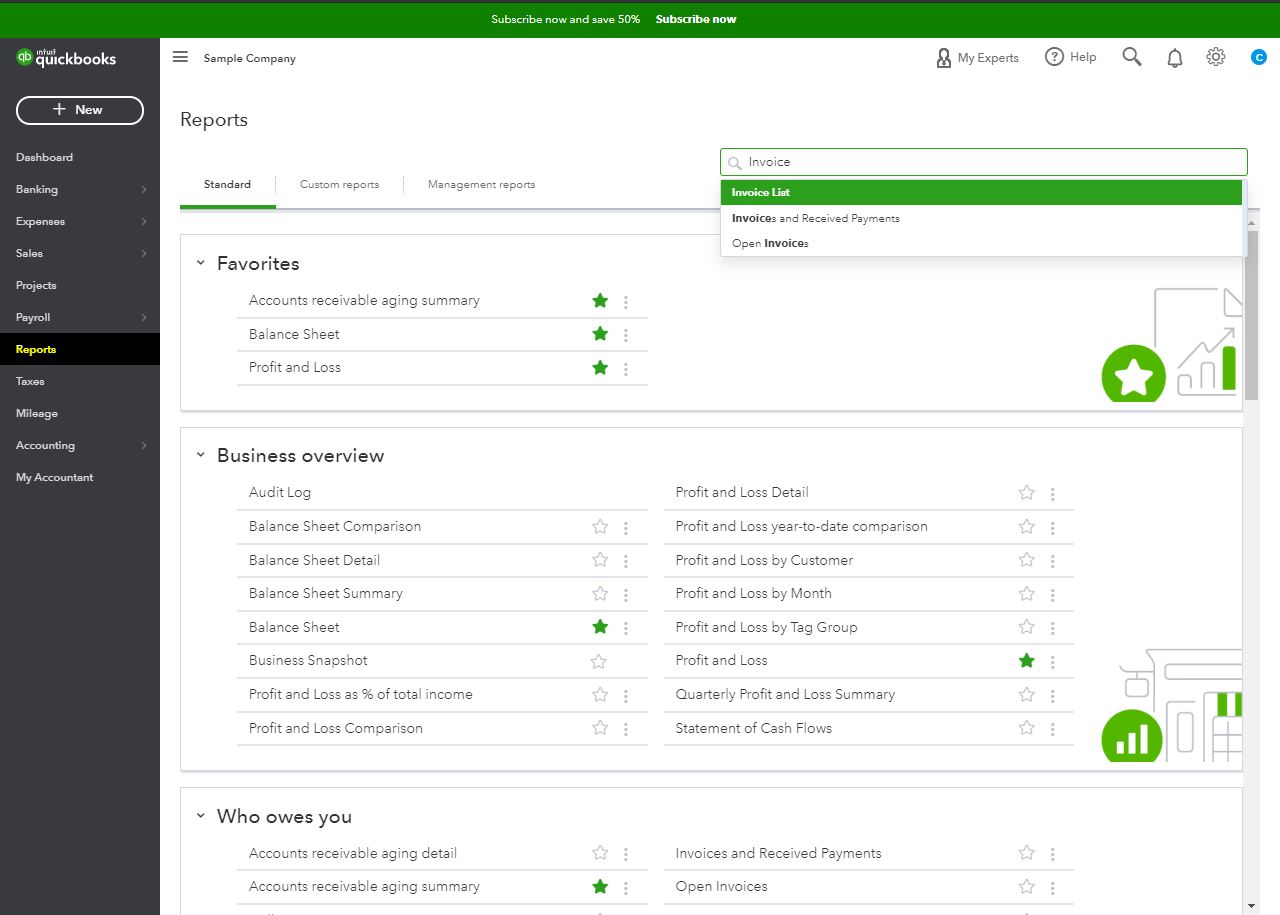1280x915 pixels.
Task: Collapse the Favorites section
Action: 200,263
